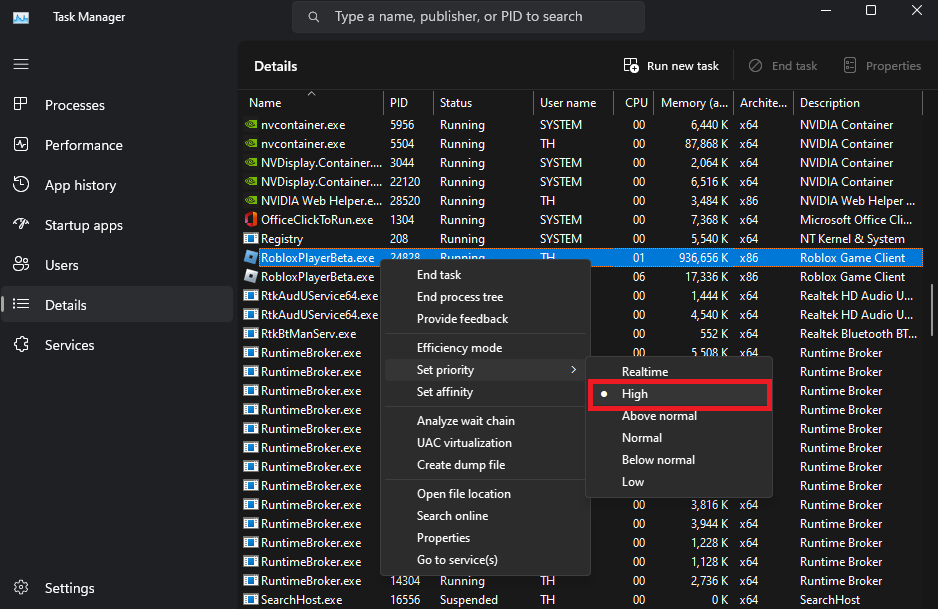Click Efficiency mode in context menu

[x=459, y=348]
